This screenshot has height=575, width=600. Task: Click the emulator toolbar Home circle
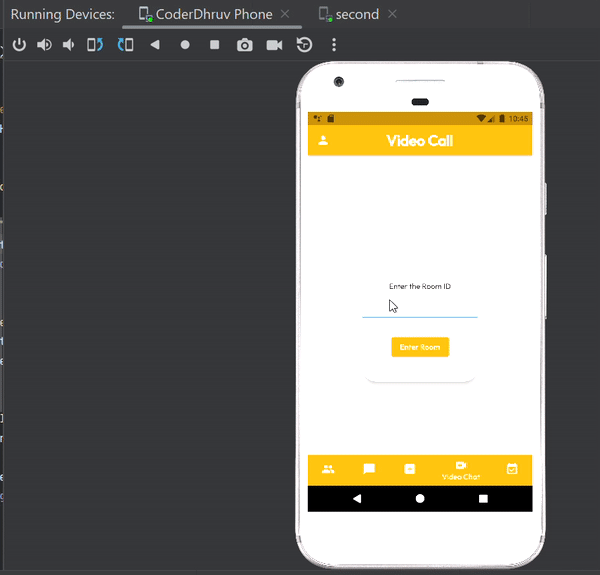tap(185, 45)
